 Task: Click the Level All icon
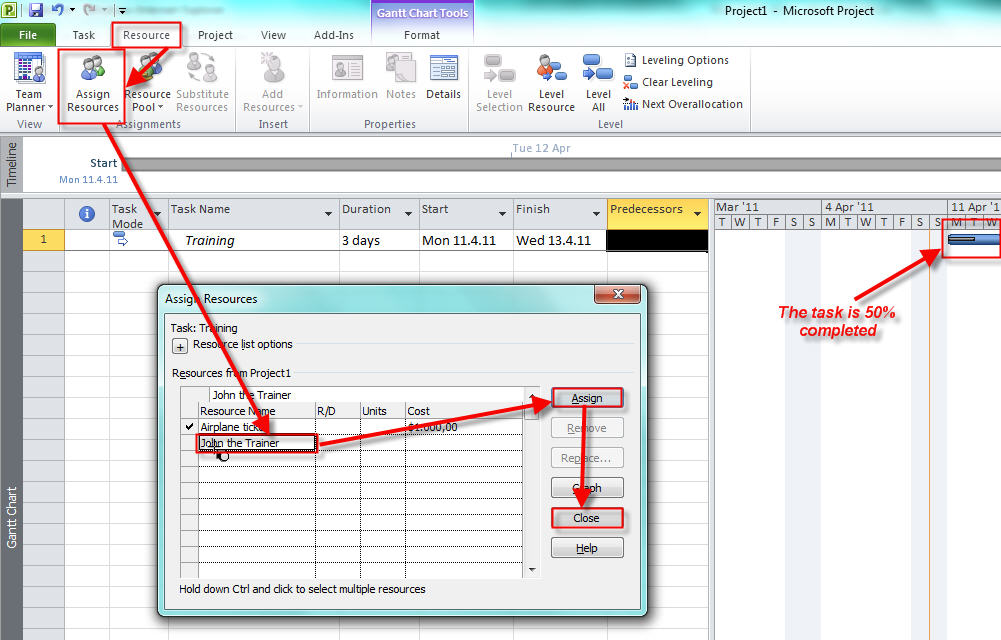tap(598, 83)
